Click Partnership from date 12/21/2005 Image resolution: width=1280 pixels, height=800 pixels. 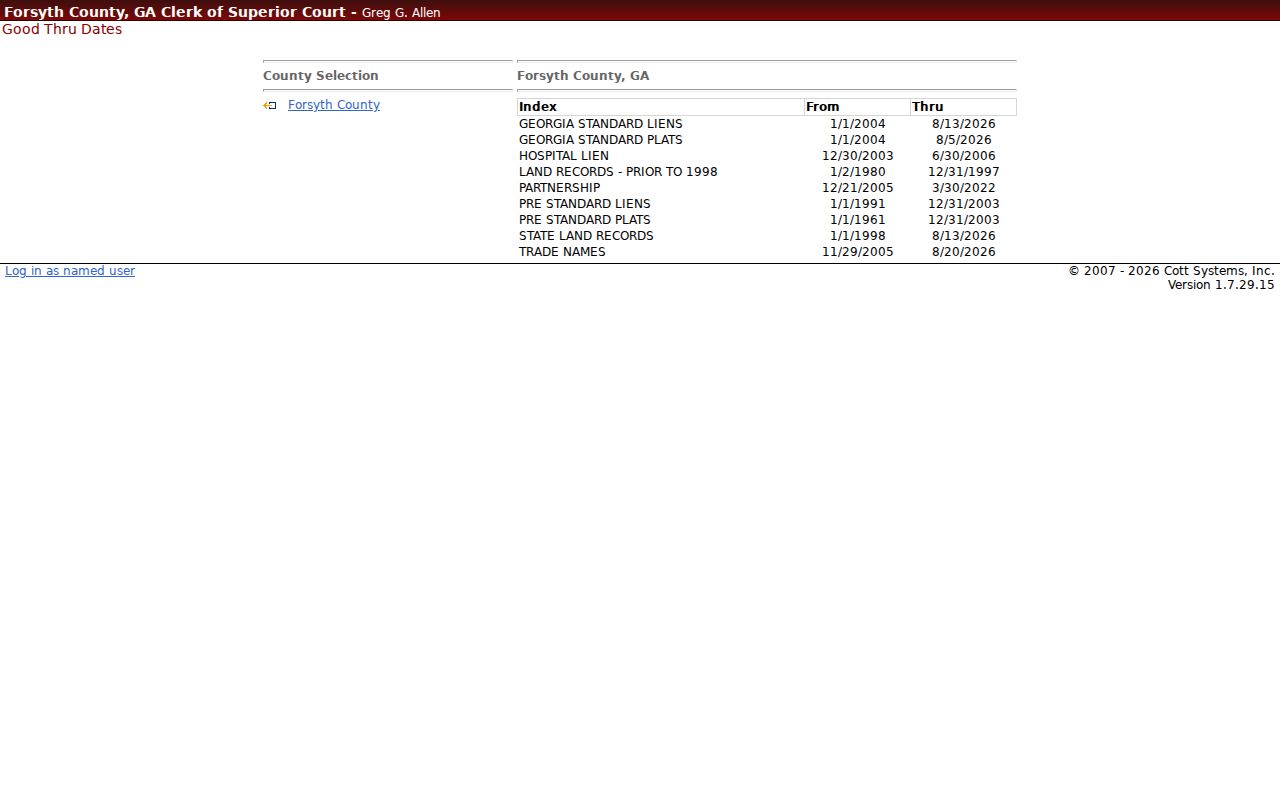click(858, 188)
